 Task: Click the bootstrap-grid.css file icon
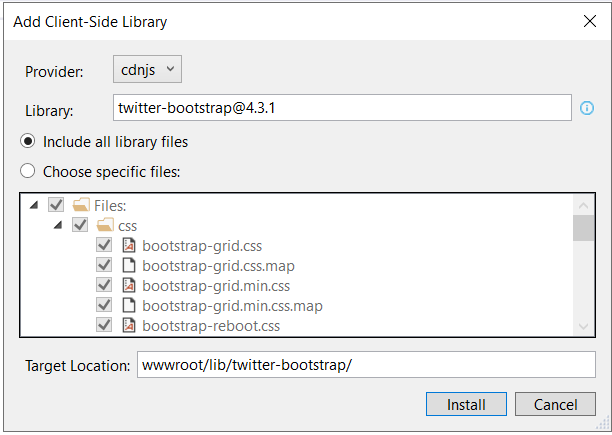coord(129,245)
